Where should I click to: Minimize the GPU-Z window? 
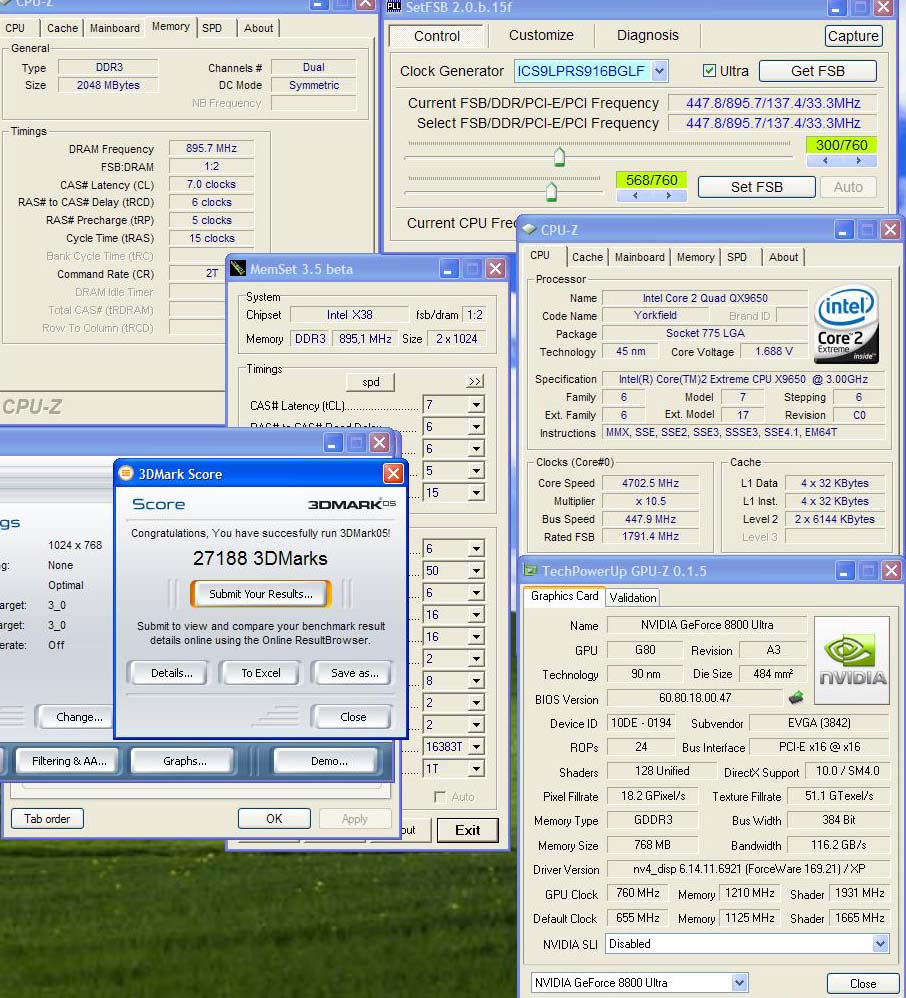tap(844, 570)
